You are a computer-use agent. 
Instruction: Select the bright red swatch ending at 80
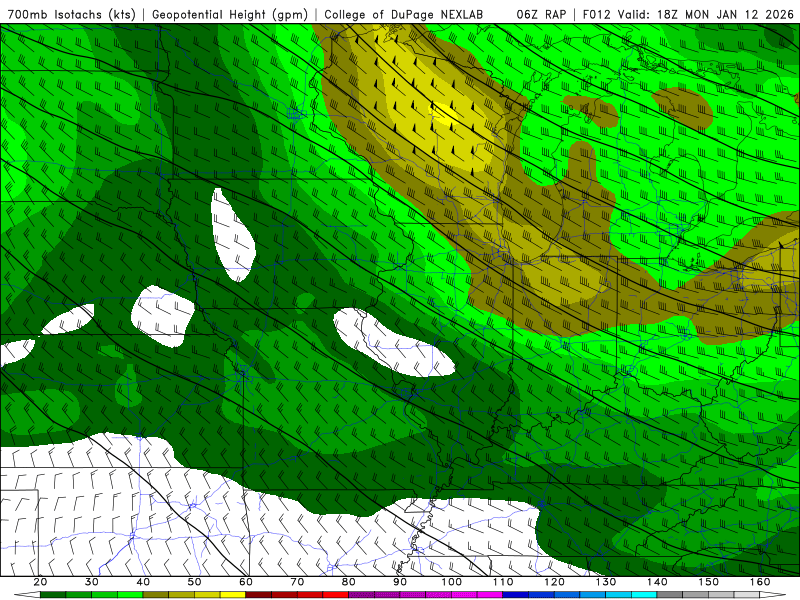336,595
